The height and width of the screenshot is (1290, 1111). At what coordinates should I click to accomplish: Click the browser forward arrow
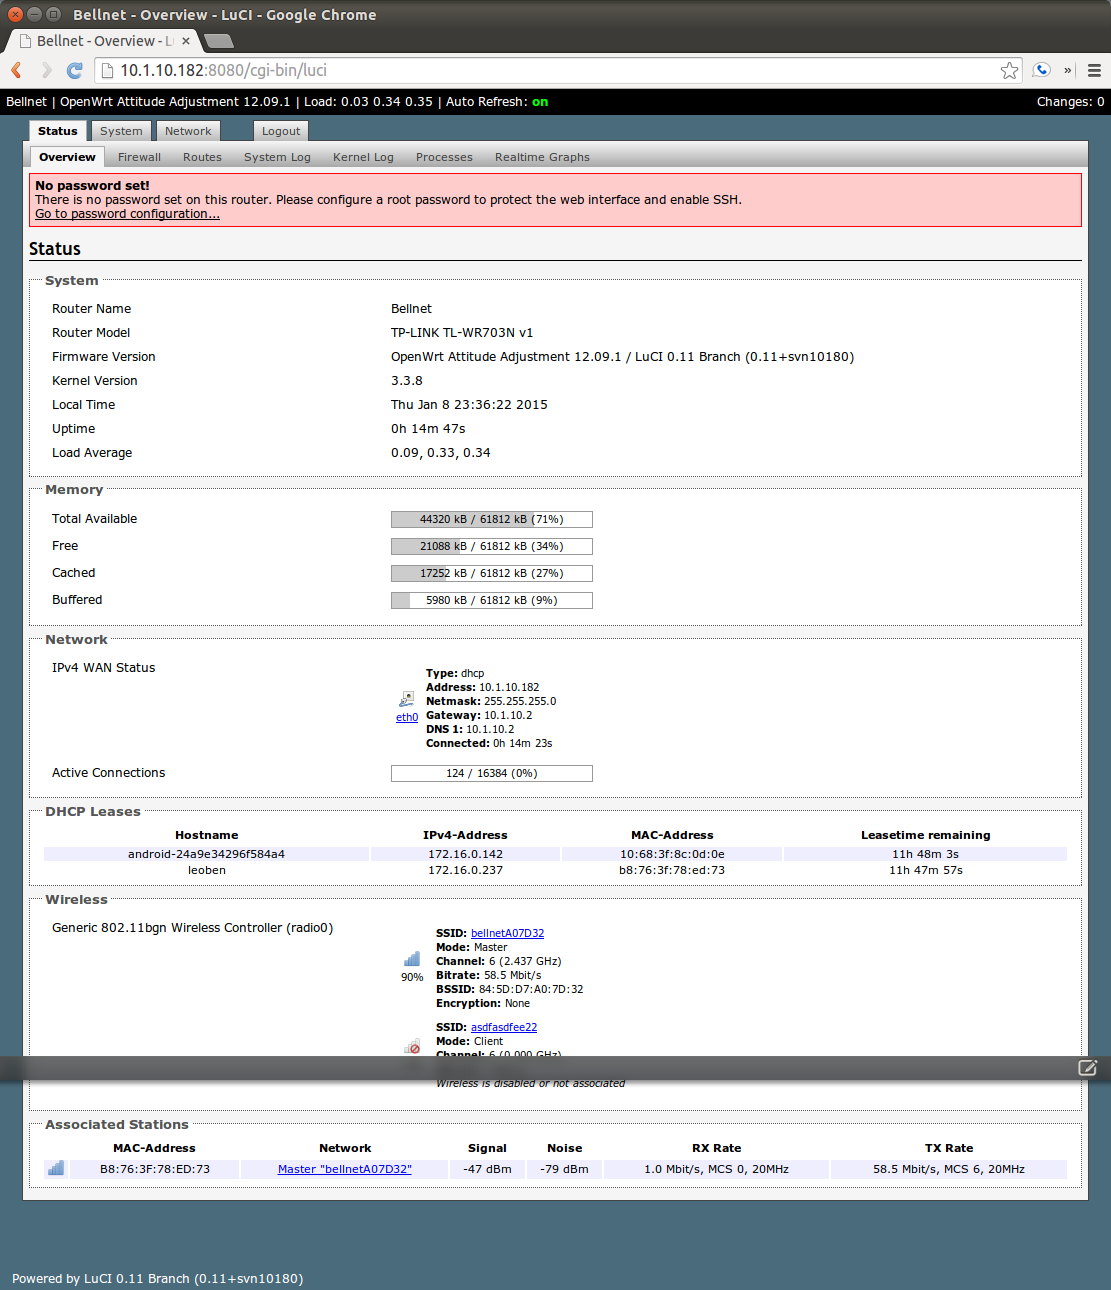(x=45, y=70)
